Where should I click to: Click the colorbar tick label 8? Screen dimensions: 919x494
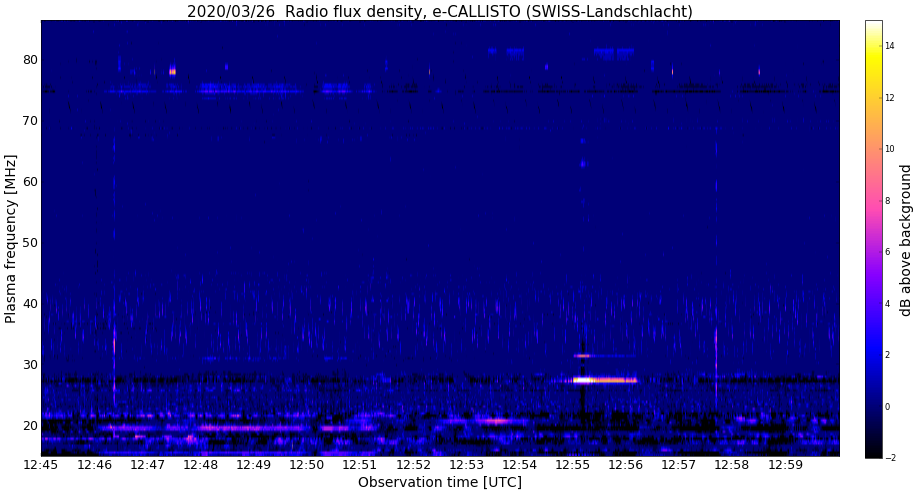pyautogui.click(x=887, y=200)
